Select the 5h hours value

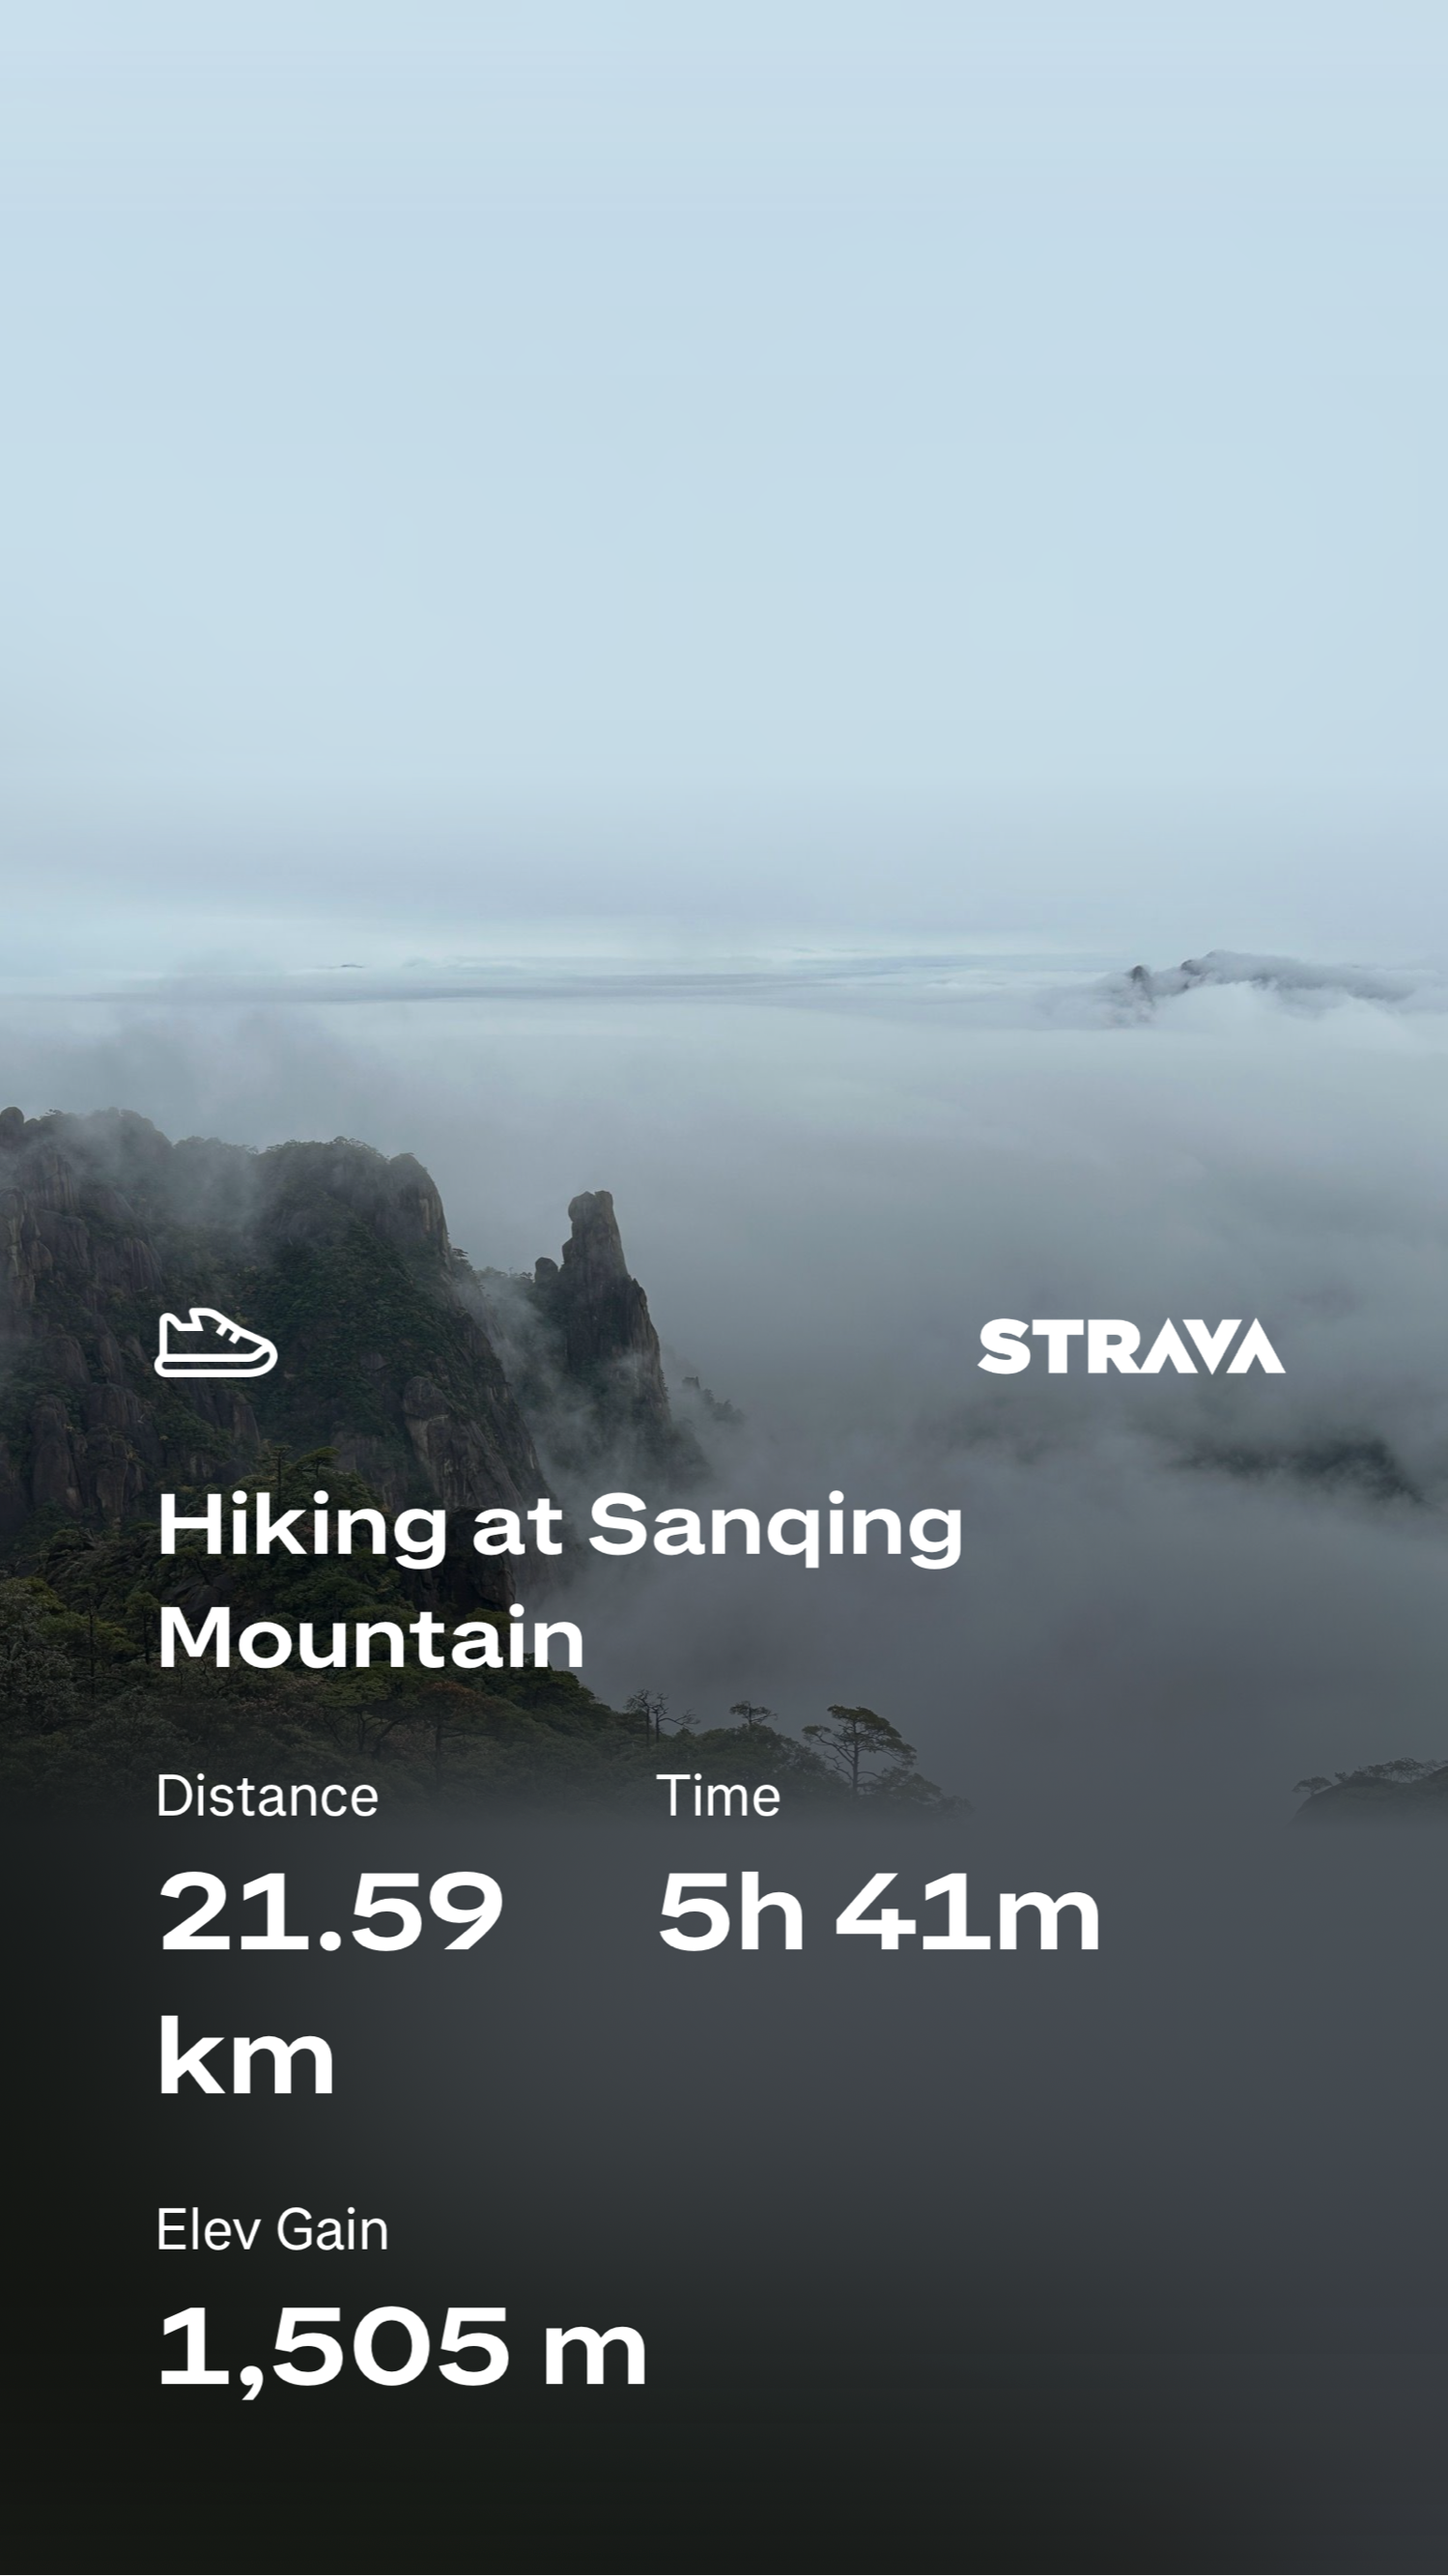(730, 1911)
